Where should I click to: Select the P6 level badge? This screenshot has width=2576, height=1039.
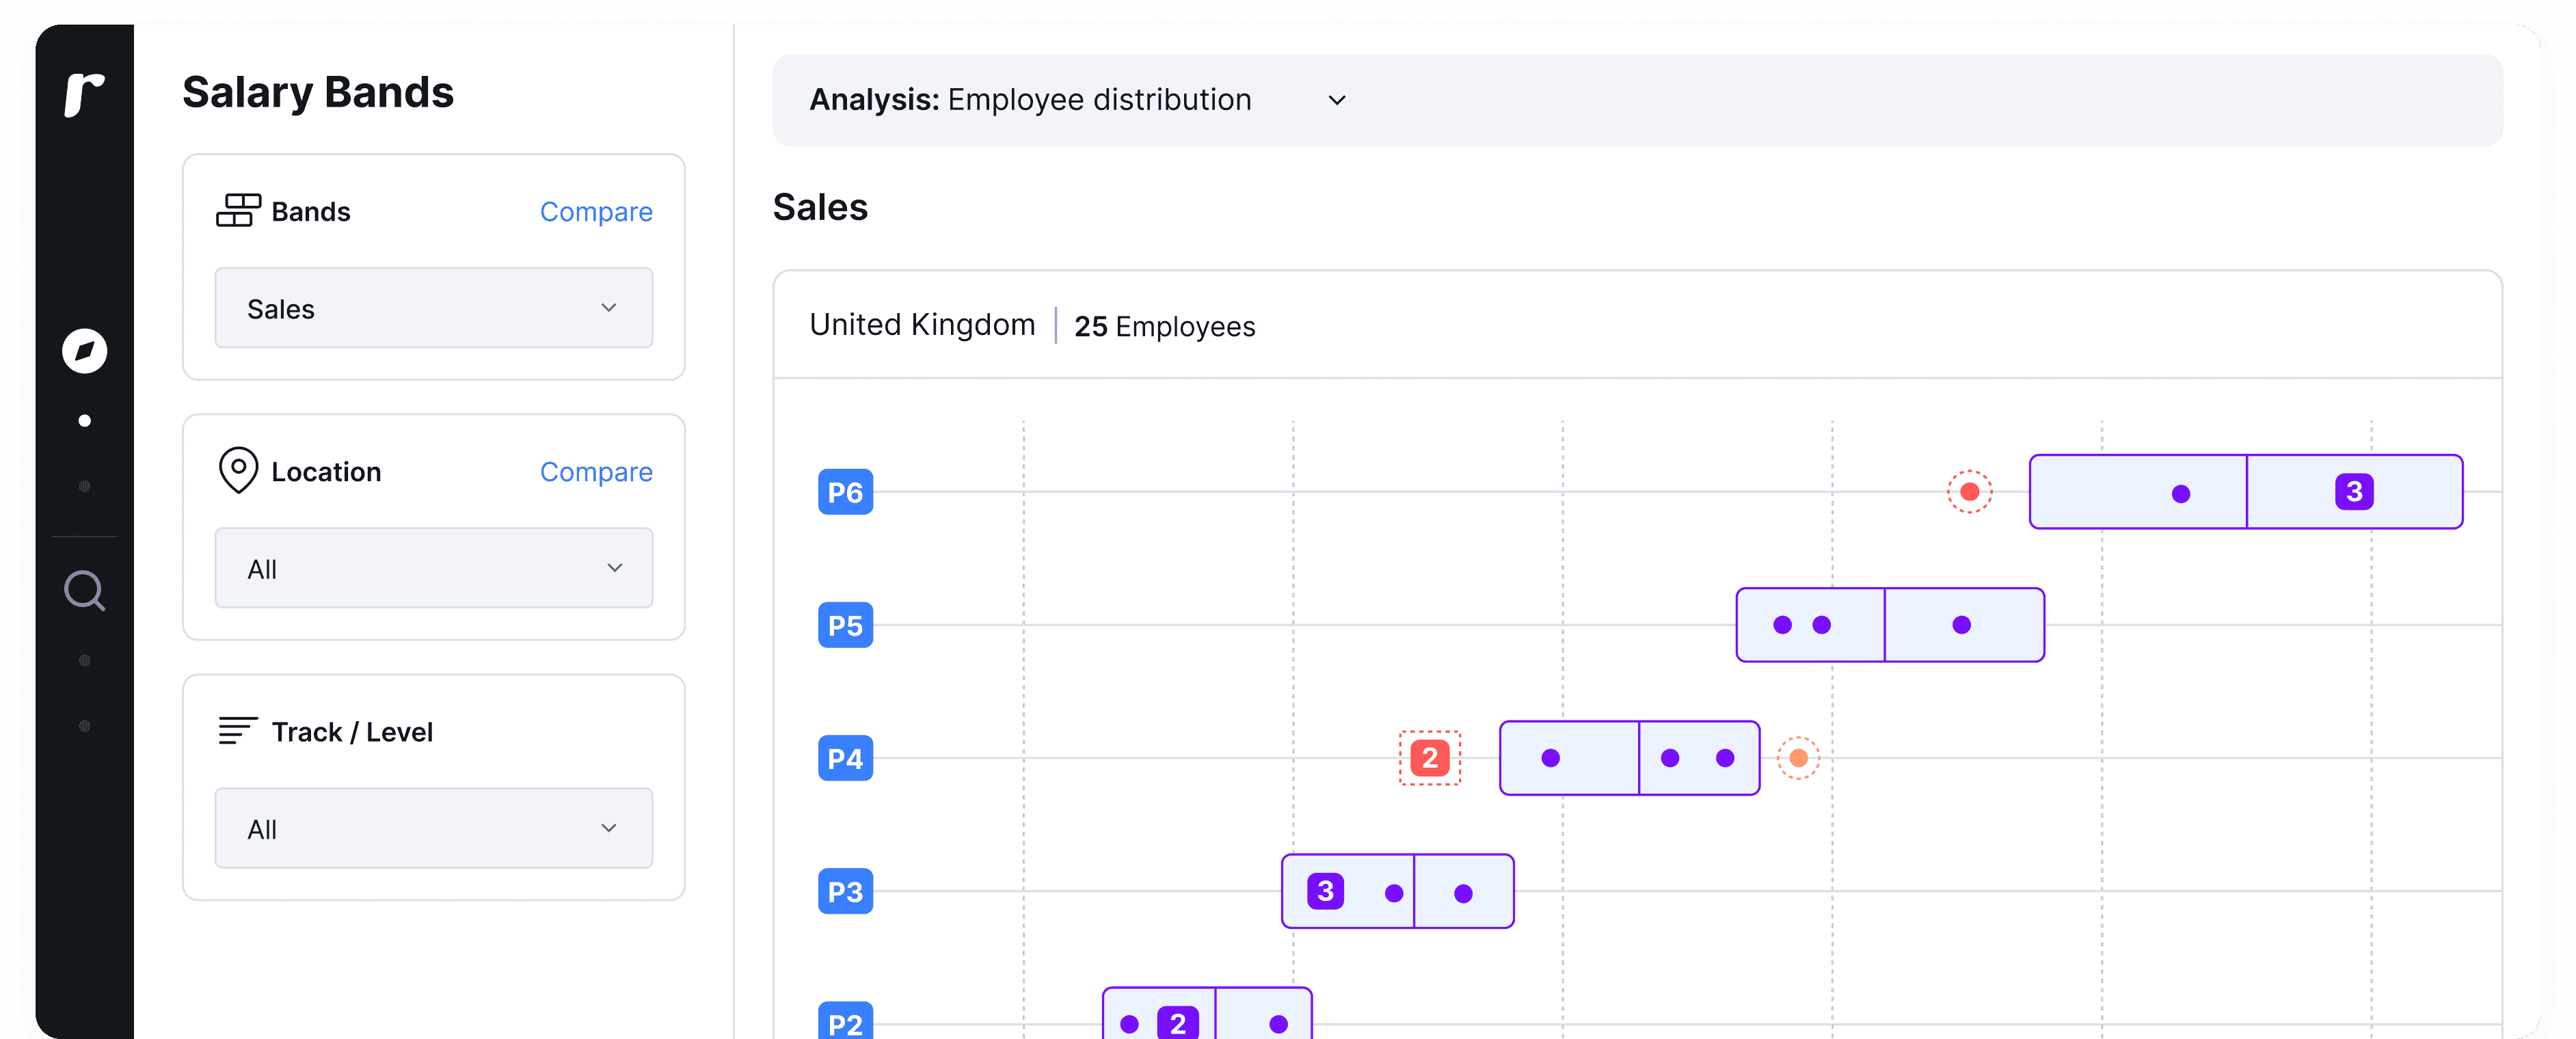coord(845,492)
